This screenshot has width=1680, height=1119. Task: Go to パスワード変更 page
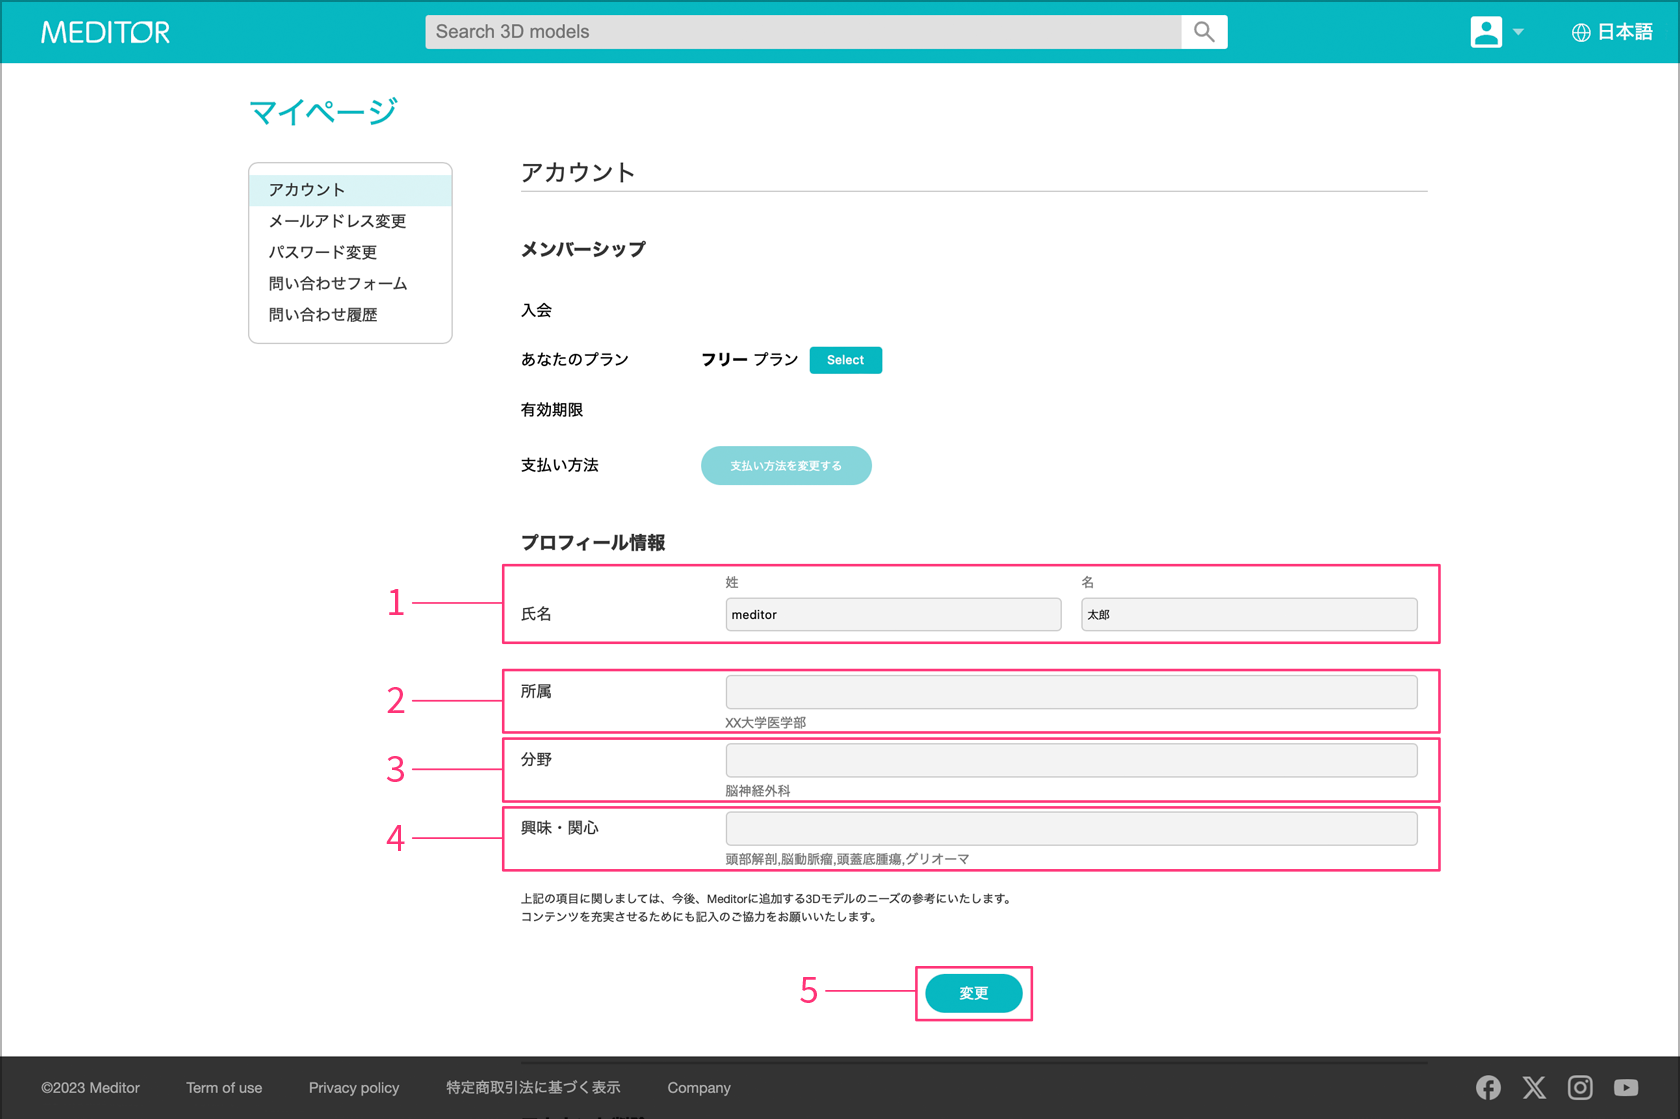point(322,252)
